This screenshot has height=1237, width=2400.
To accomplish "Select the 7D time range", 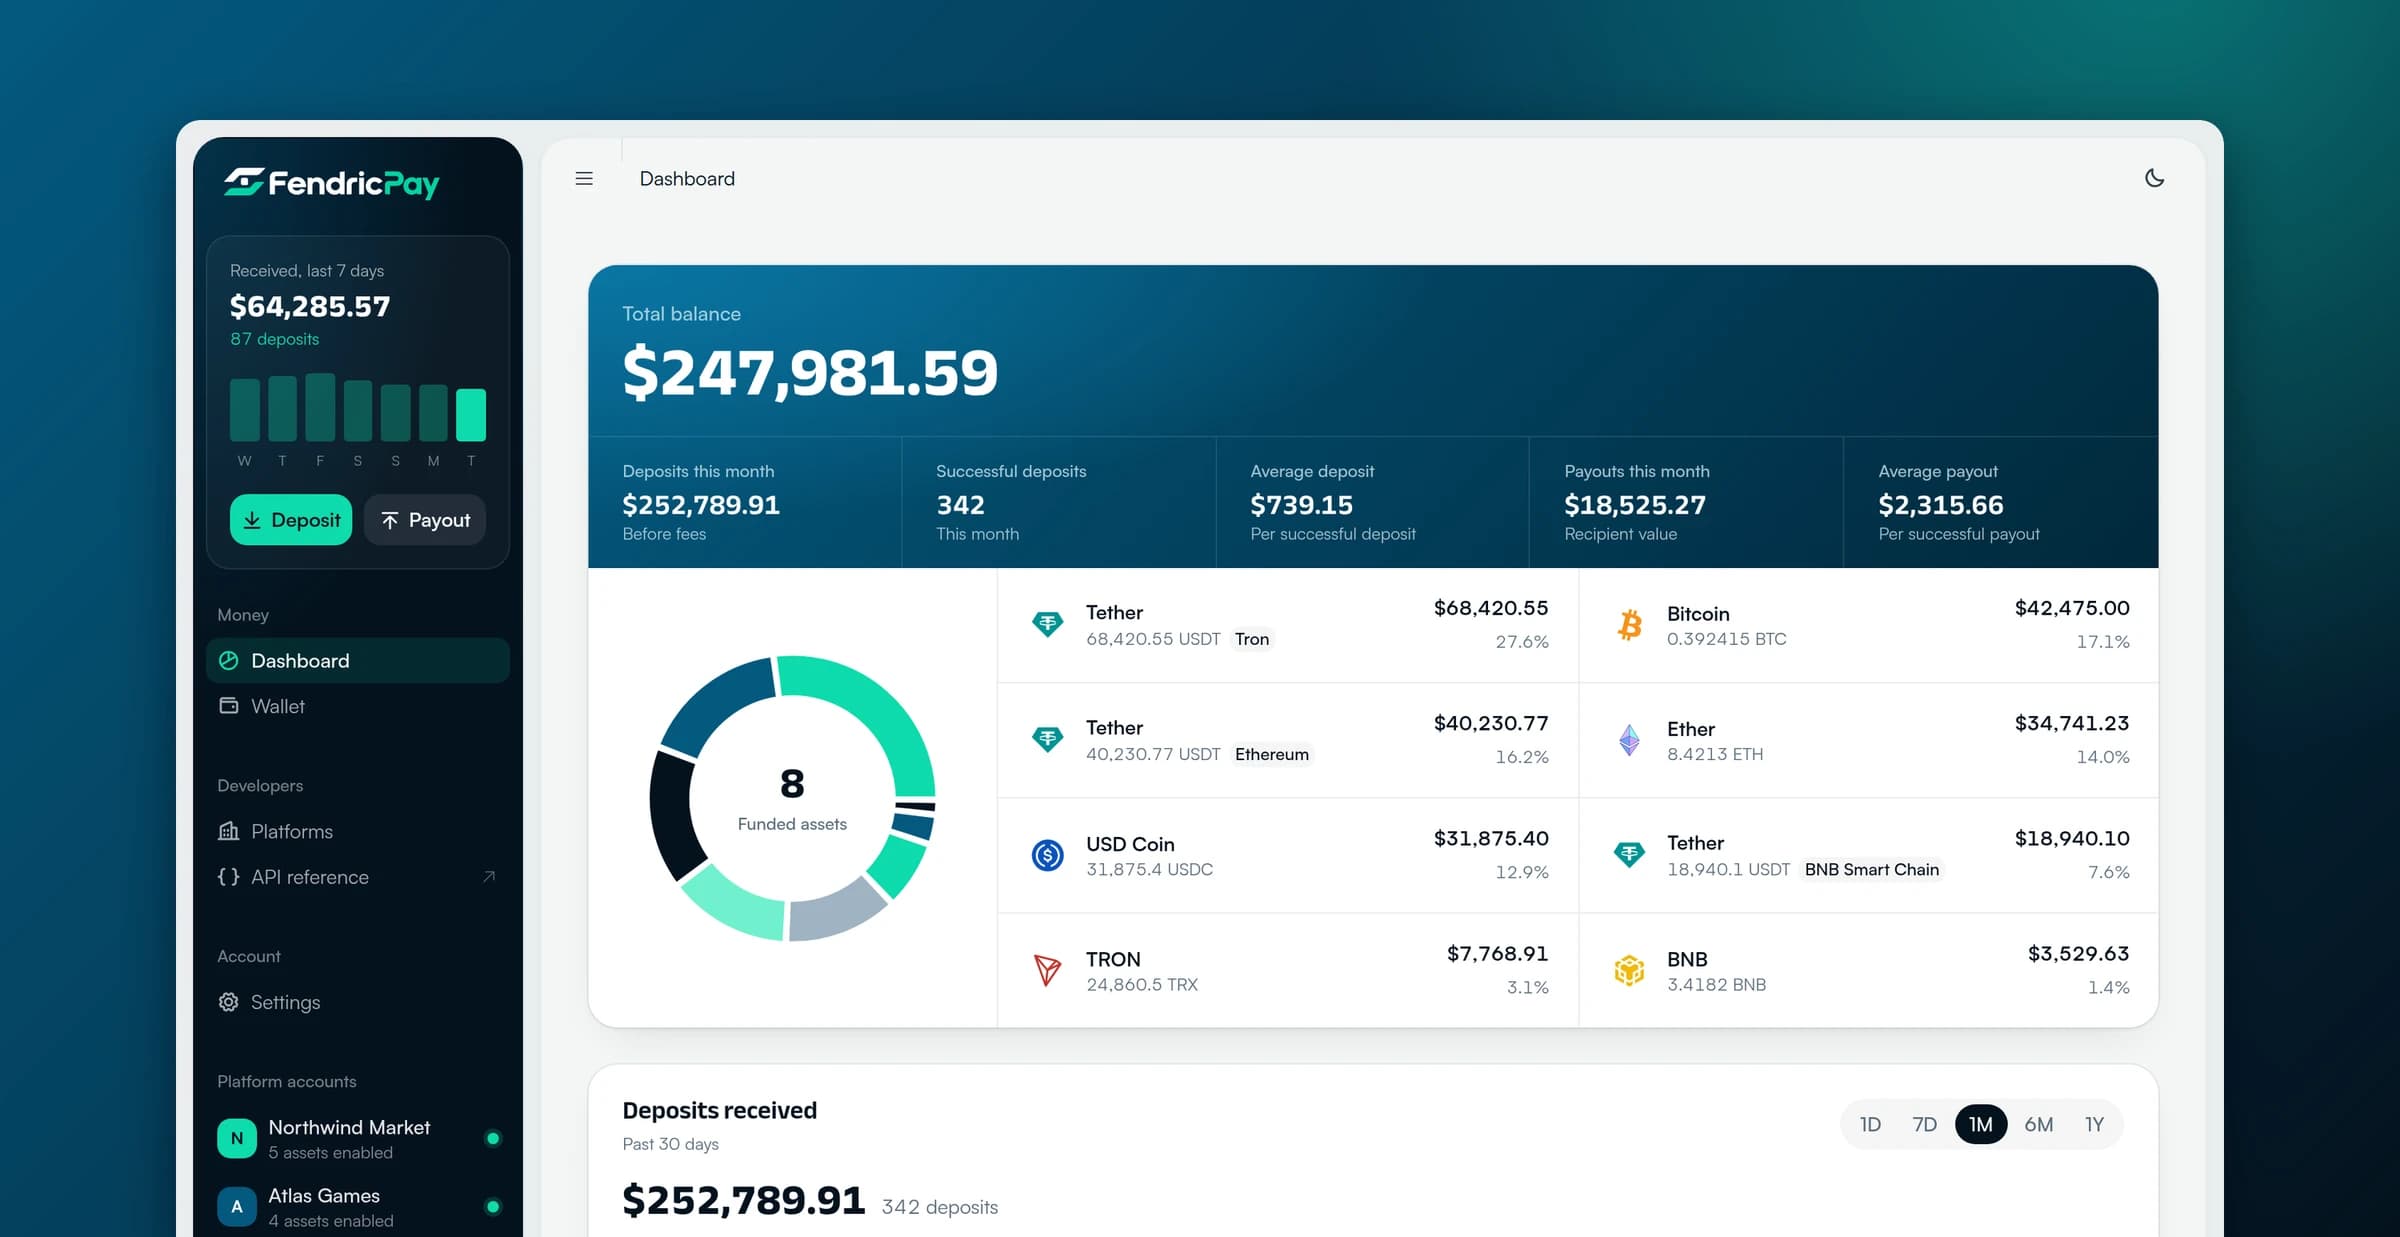I will [x=1925, y=1125].
